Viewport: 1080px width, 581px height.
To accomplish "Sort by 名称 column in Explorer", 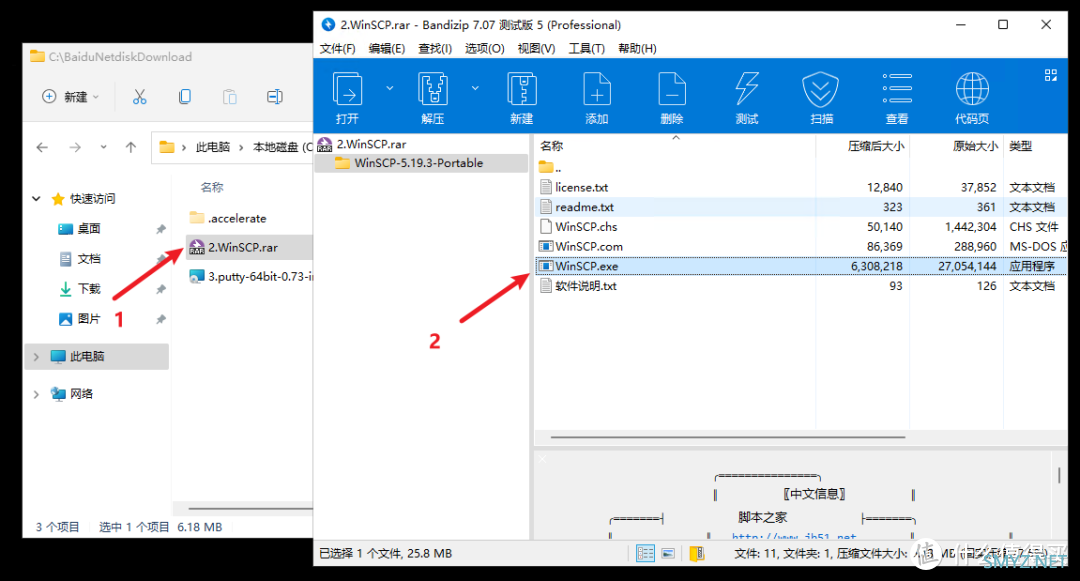I will [x=212, y=187].
